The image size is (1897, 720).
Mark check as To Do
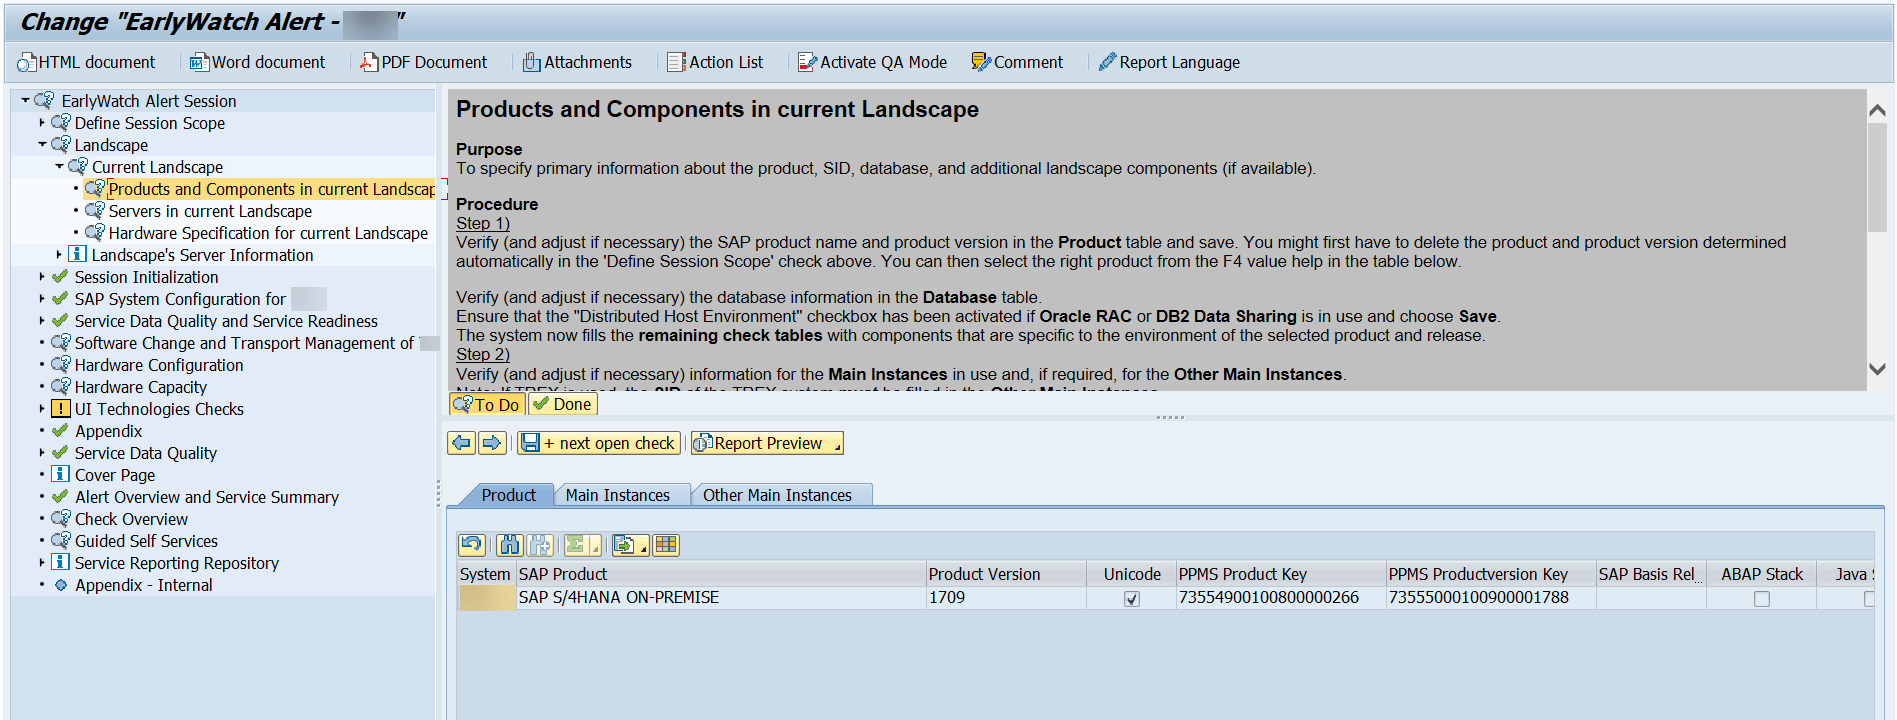click(487, 404)
